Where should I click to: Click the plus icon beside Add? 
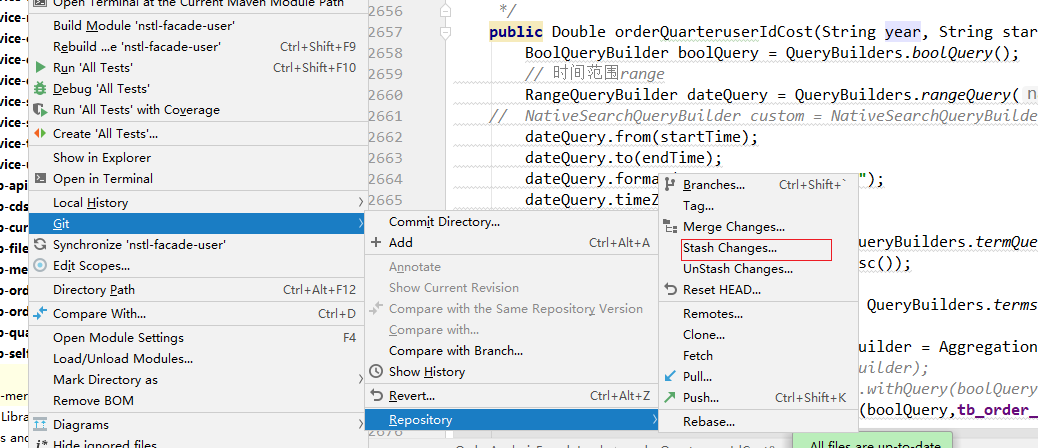(377, 243)
